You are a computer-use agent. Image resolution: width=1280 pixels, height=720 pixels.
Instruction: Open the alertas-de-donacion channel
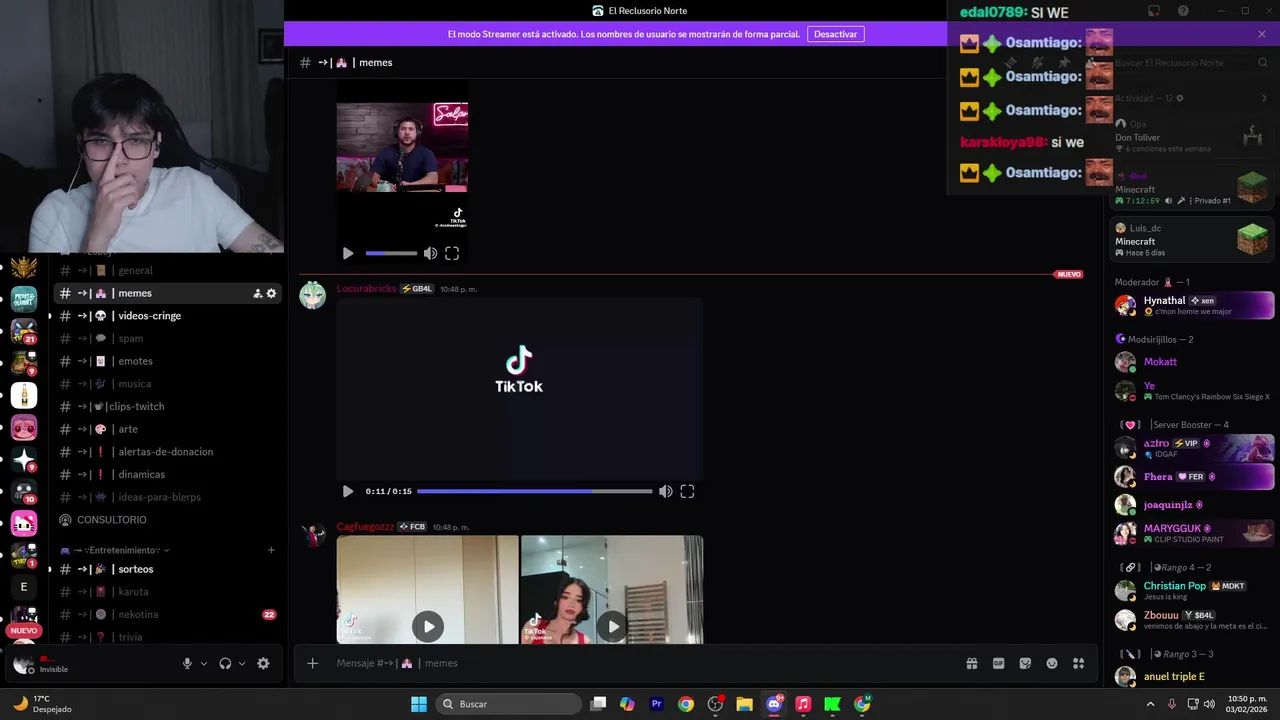click(166, 451)
